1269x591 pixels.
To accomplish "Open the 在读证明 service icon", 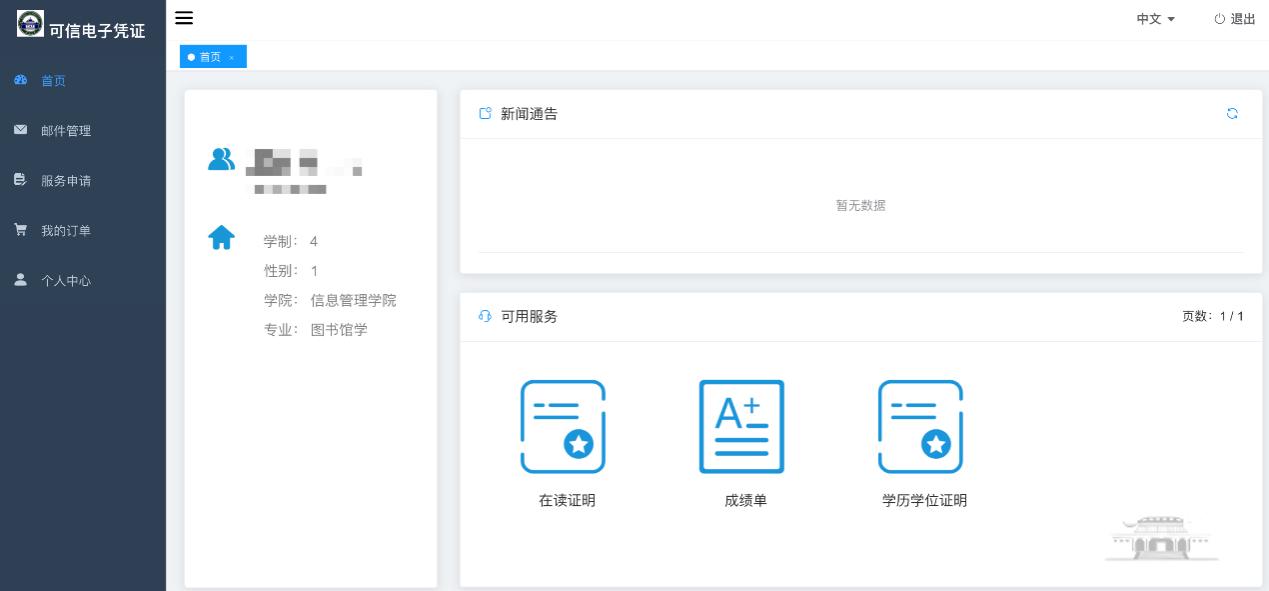I will (563, 427).
